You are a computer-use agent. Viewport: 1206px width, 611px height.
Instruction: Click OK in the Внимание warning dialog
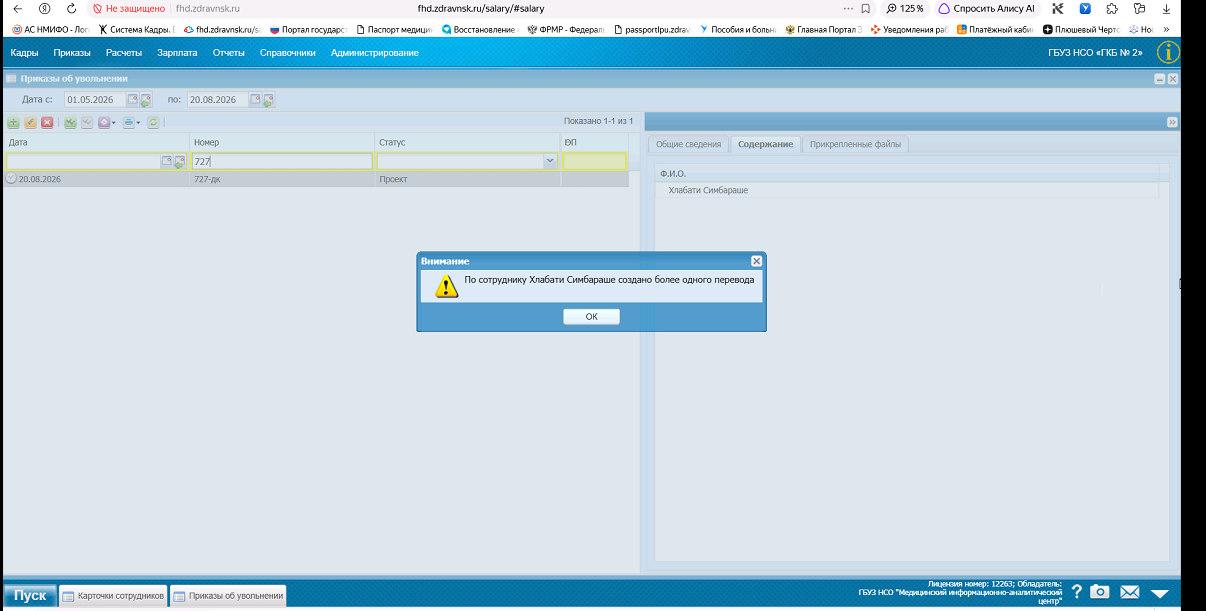pyautogui.click(x=591, y=317)
